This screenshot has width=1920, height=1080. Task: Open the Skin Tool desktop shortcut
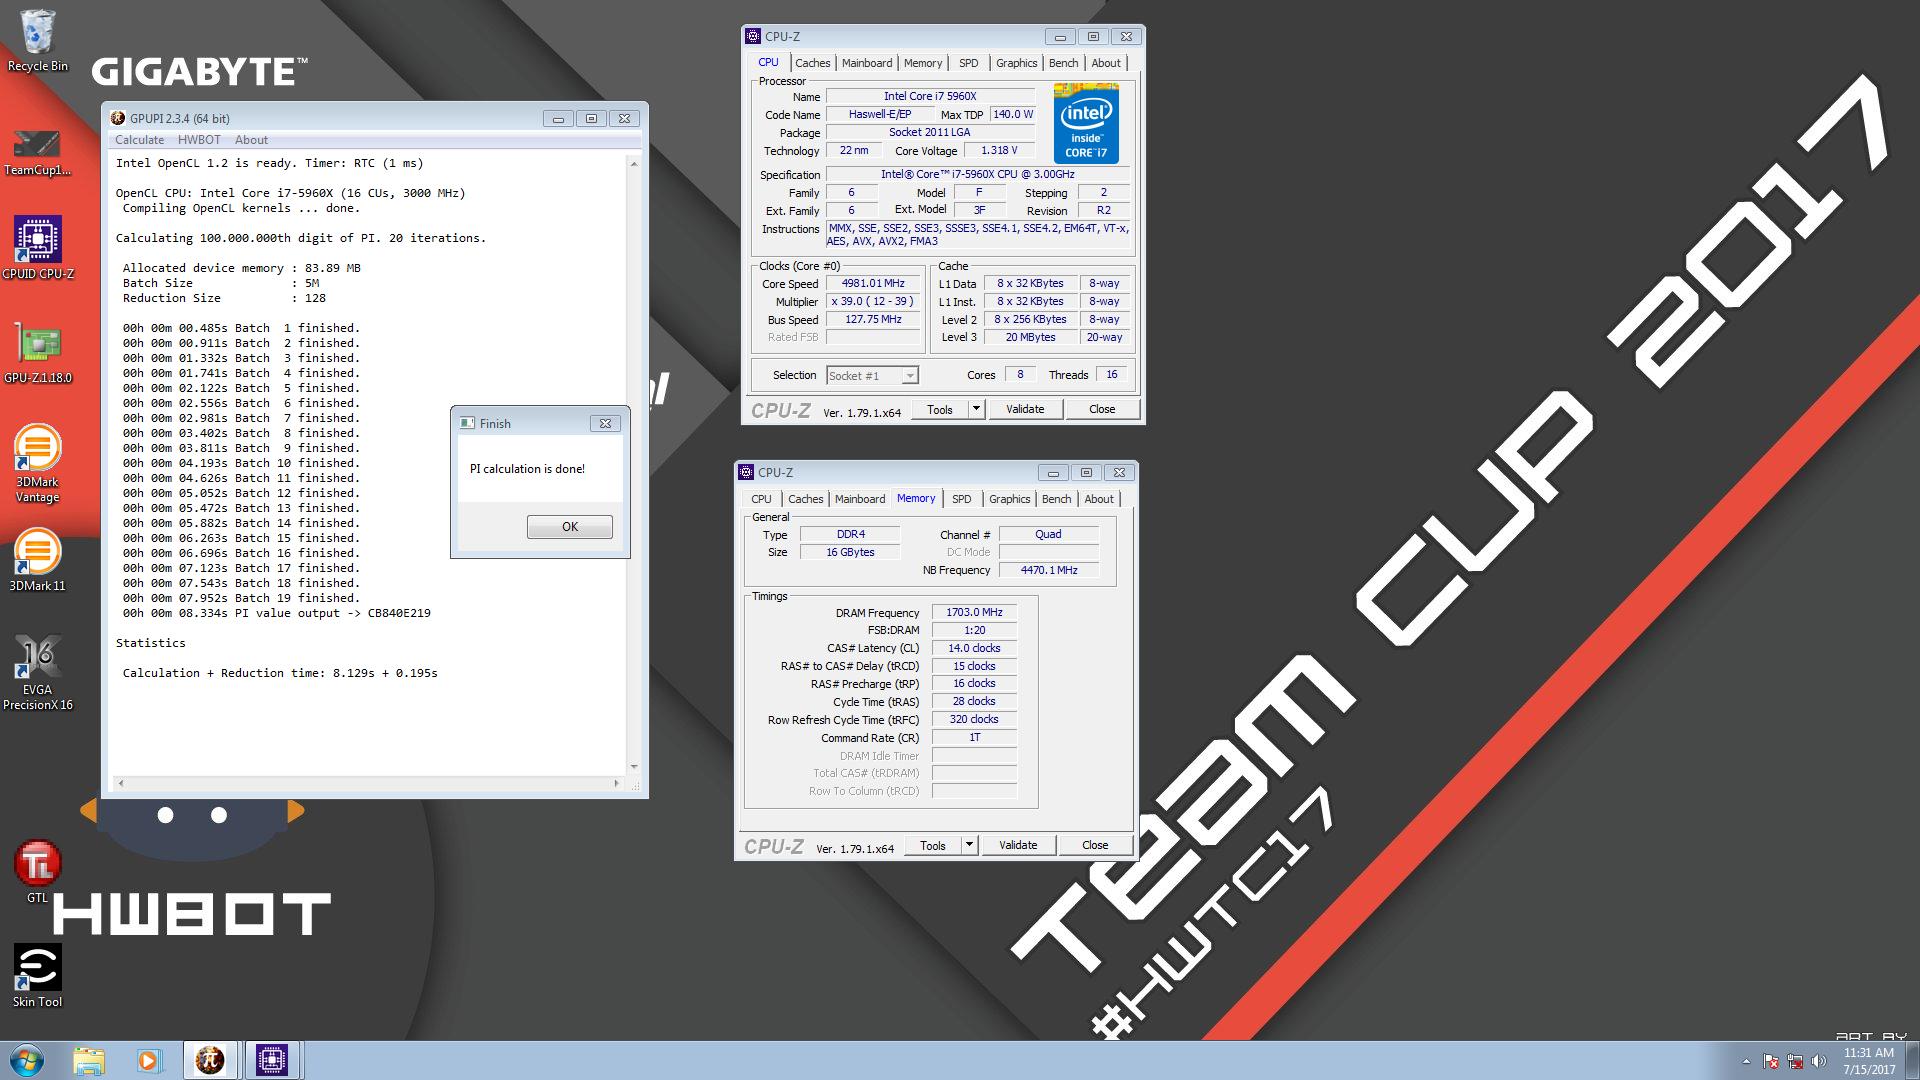(38, 976)
